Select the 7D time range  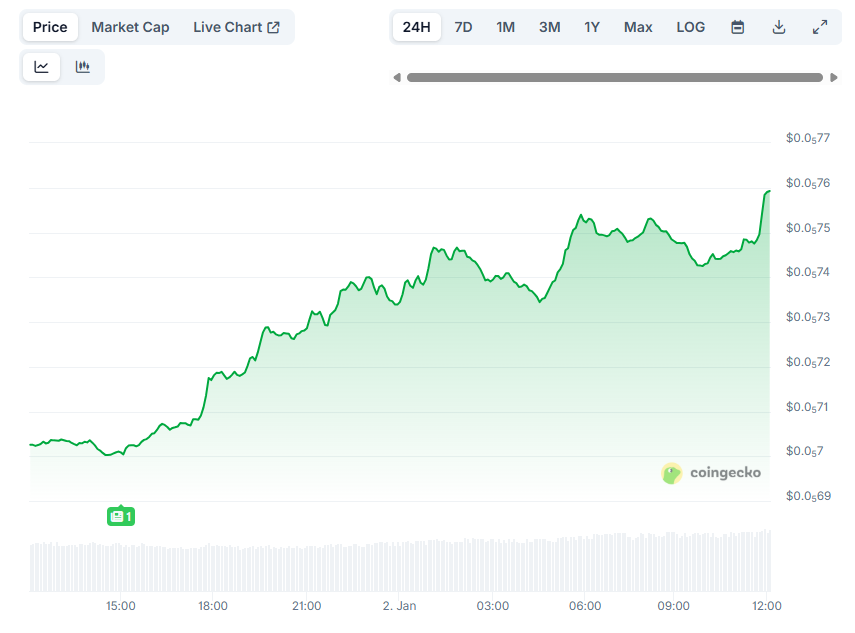(463, 27)
